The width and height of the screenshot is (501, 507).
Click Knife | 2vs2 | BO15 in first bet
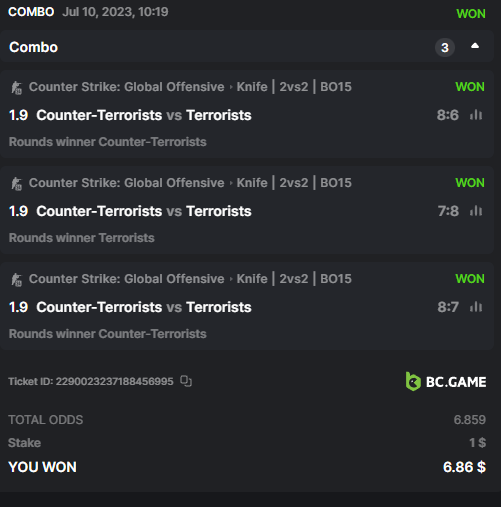pyautogui.click(x=294, y=87)
